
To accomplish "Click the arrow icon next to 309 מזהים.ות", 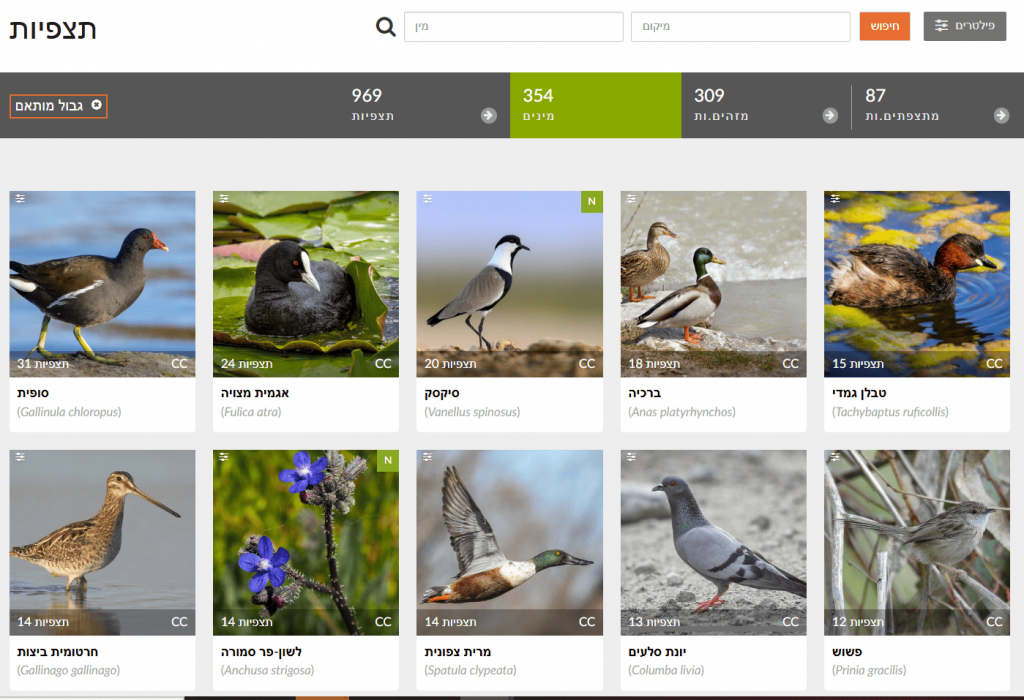I will click(830, 116).
